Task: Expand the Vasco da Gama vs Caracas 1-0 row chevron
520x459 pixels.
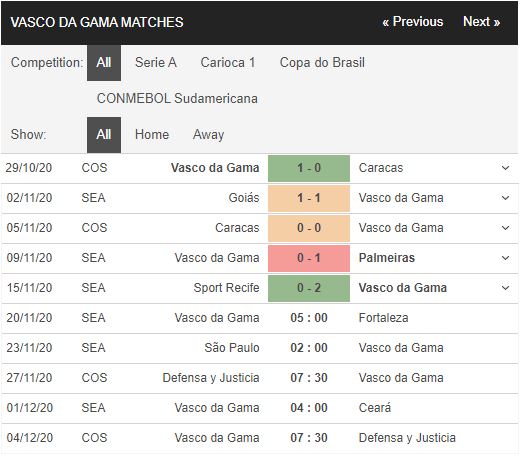Action: (x=505, y=168)
